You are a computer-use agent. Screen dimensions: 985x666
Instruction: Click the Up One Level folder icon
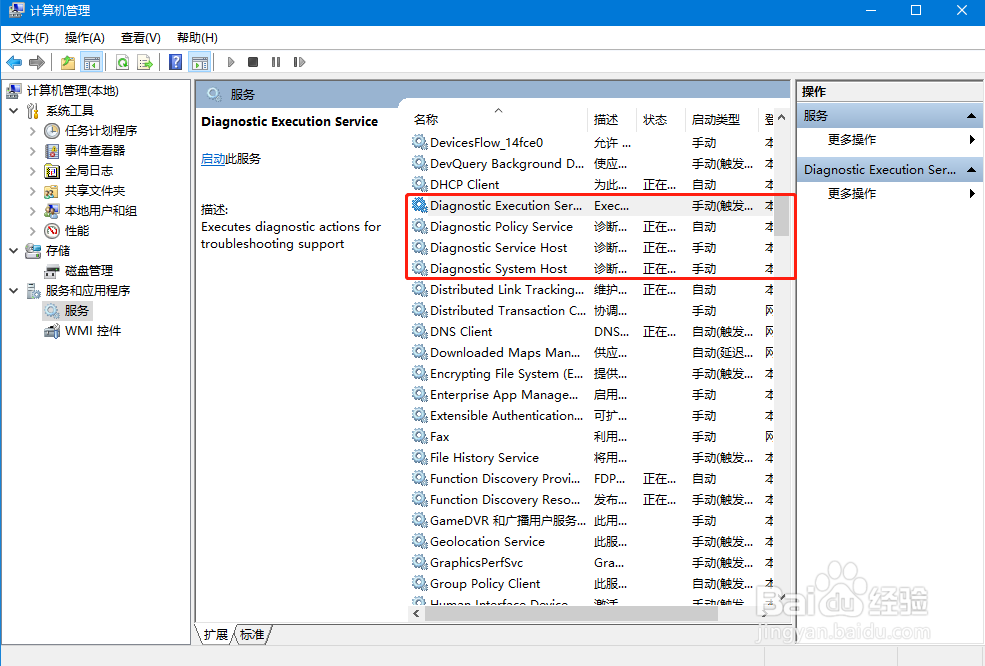coord(68,62)
